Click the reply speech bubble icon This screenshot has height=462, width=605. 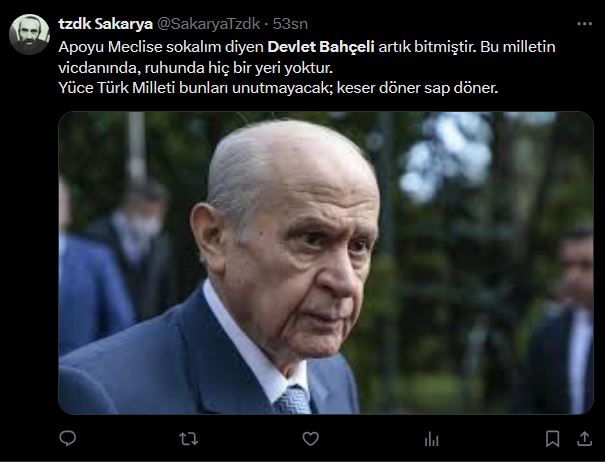pyautogui.click(x=68, y=438)
